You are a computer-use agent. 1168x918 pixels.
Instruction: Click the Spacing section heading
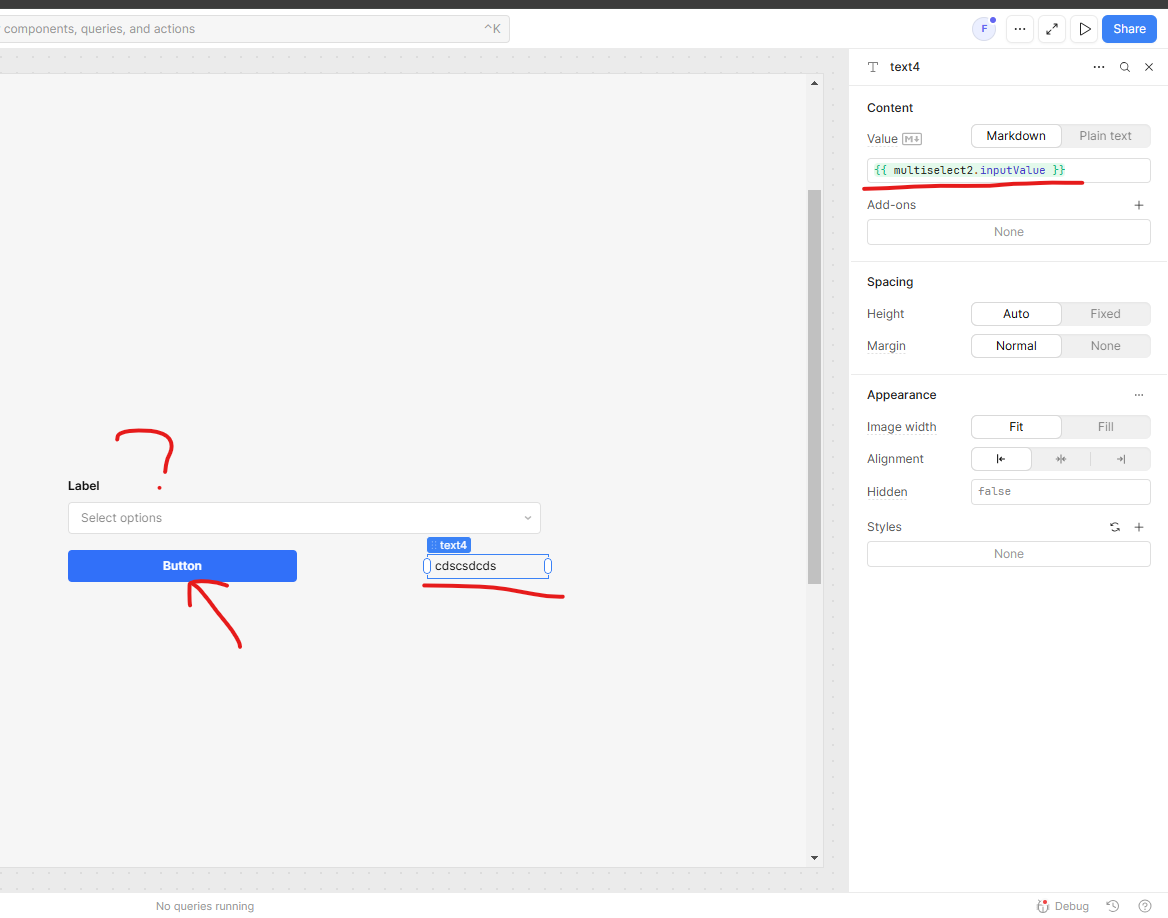[889, 282]
